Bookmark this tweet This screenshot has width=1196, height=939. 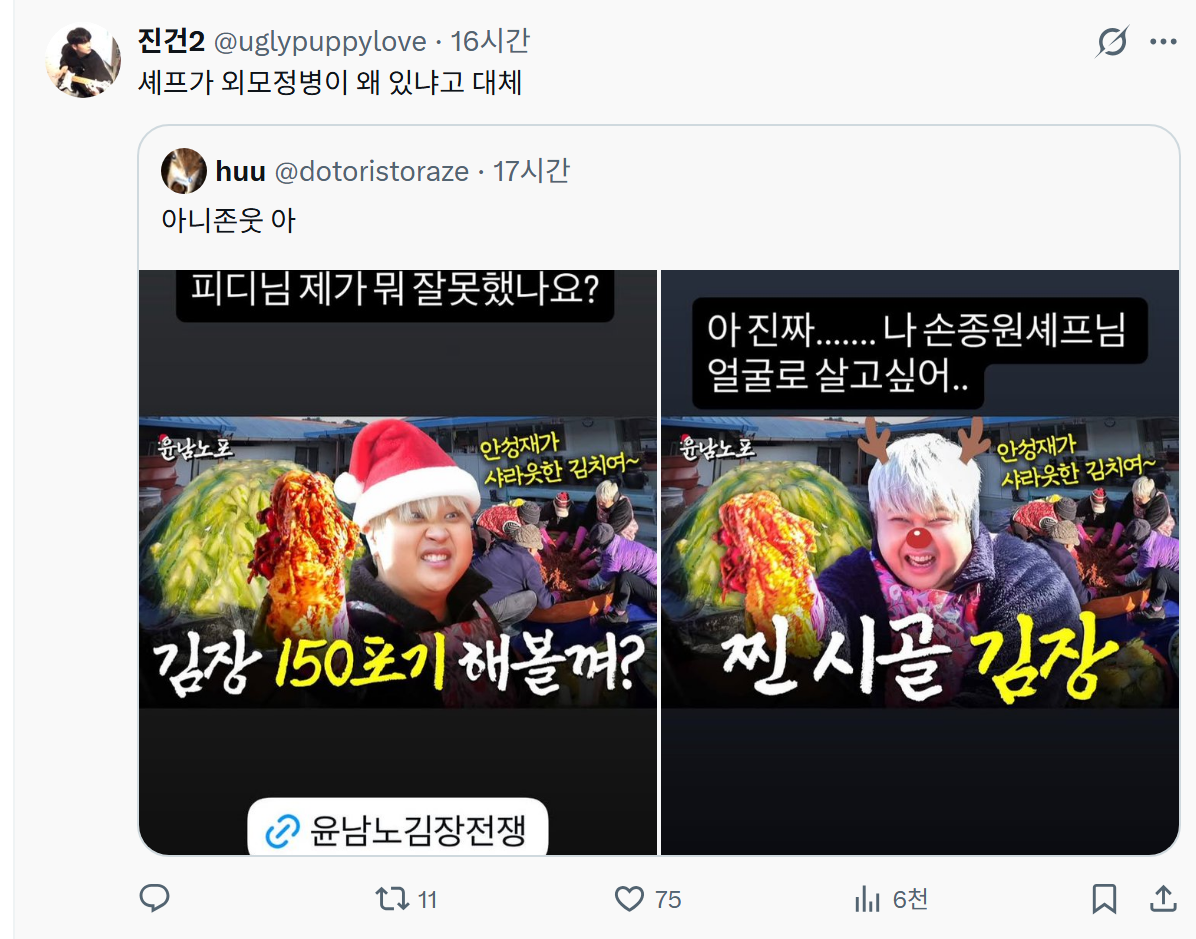pyautogui.click(x=1104, y=899)
